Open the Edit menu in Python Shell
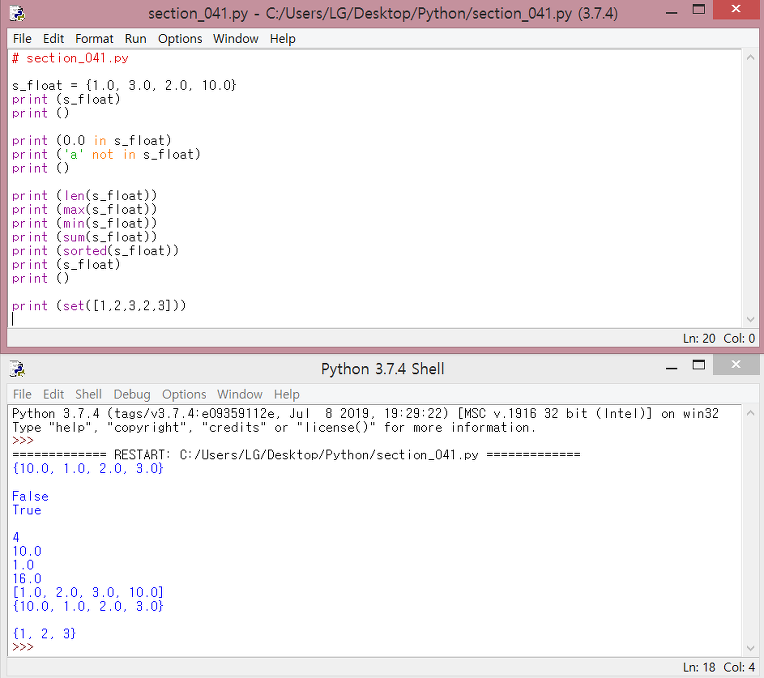Viewport: 764px width, 678px height. tap(53, 394)
